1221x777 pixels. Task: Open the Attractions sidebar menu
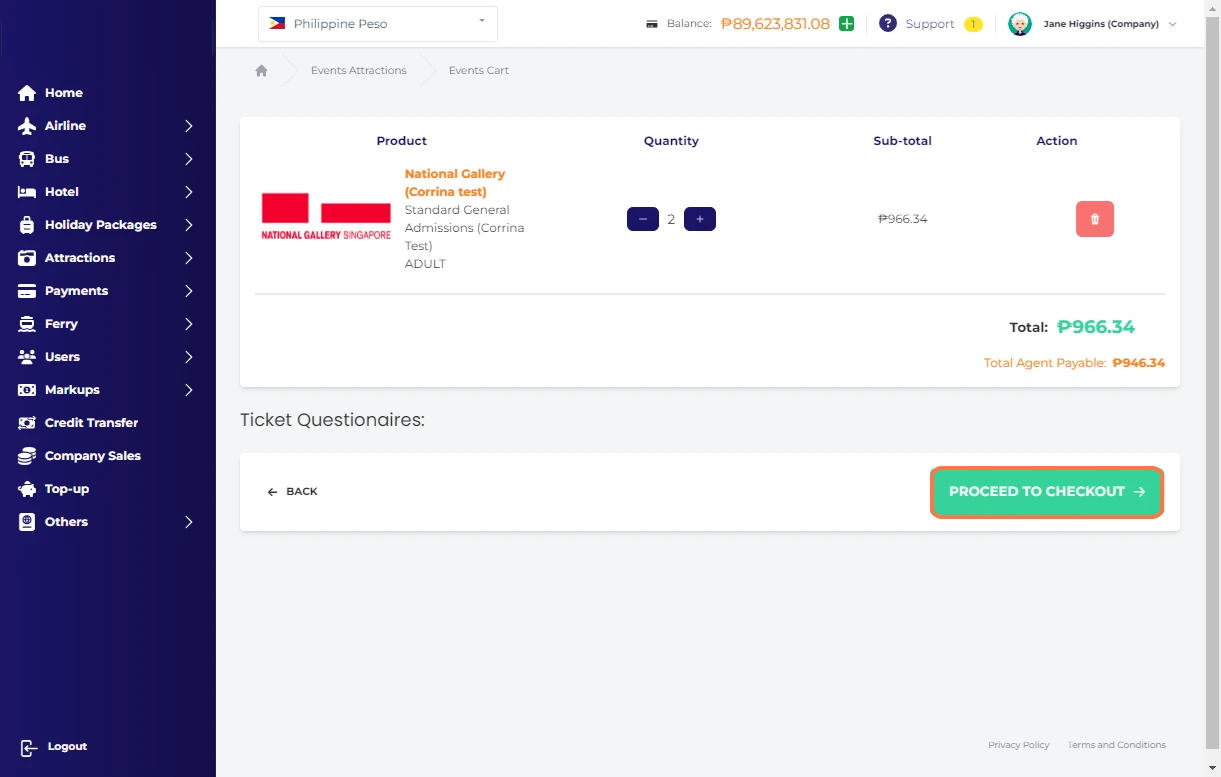[105, 258]
